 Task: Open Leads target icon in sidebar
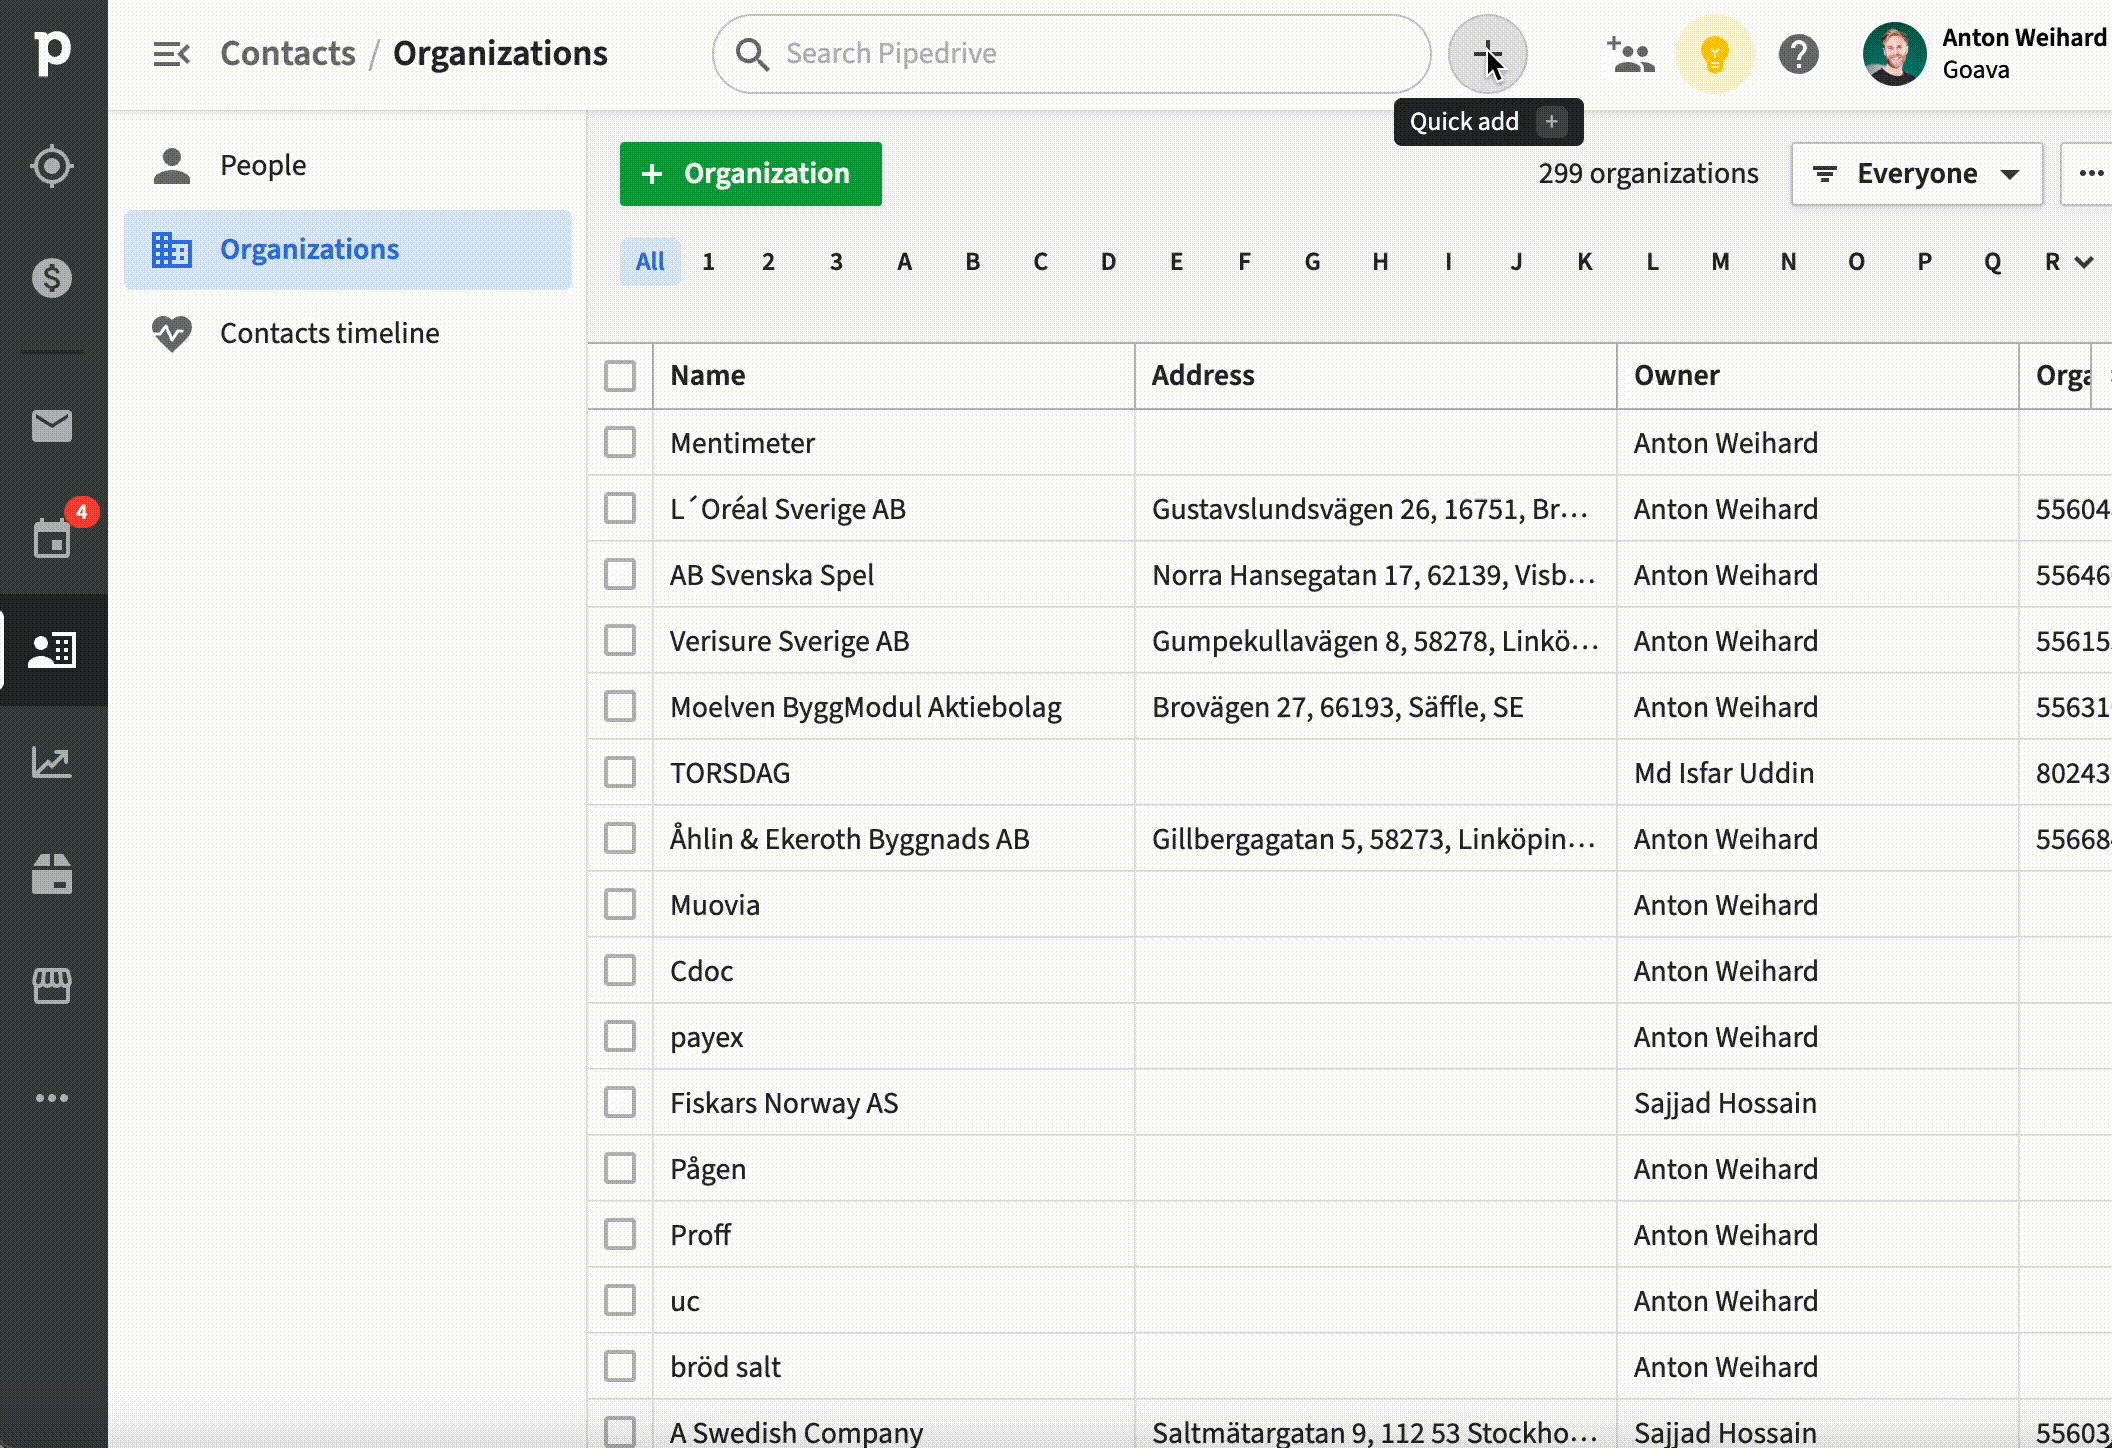click(52, 166)
